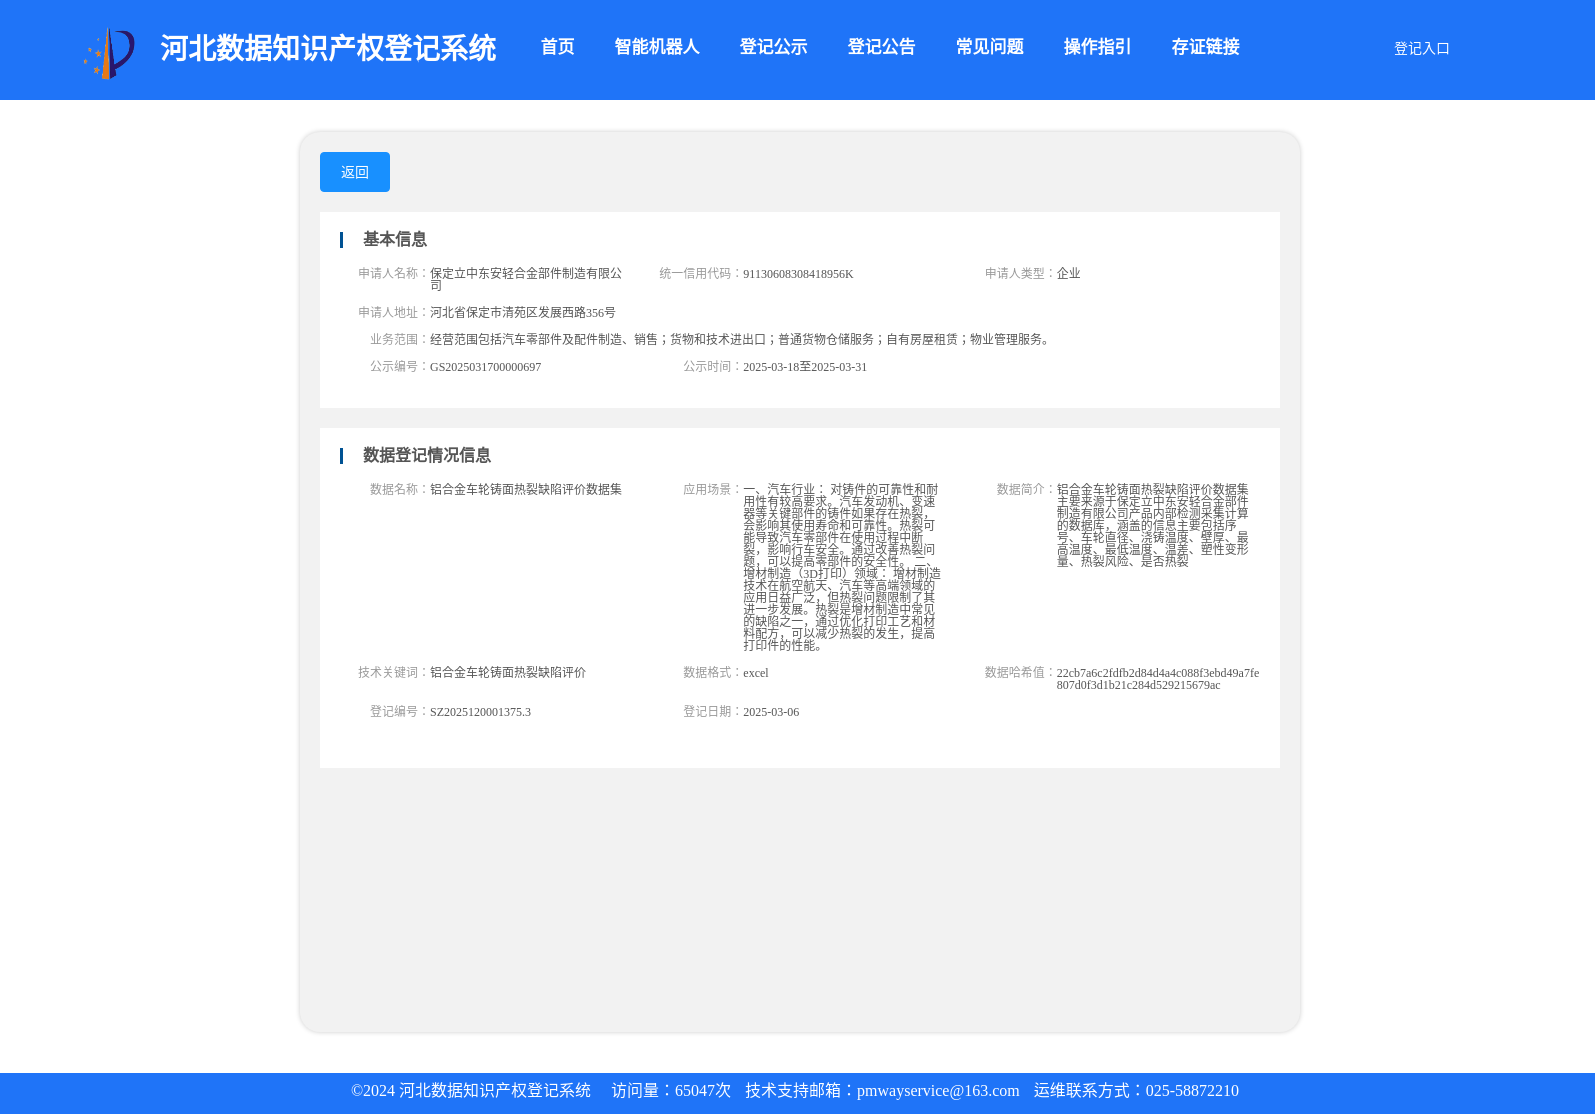The image size is (1595, 1114).
Task: Click credit code 91130608308418956K
Action: click(798, 274)
